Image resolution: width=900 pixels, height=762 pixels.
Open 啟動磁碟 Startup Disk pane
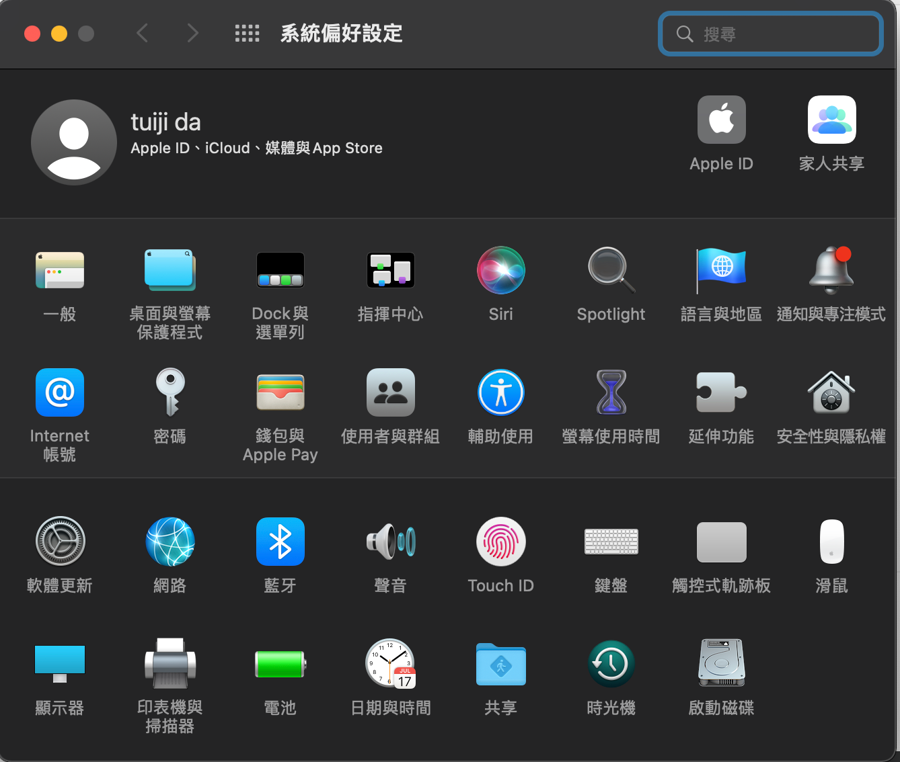point(721,664)
